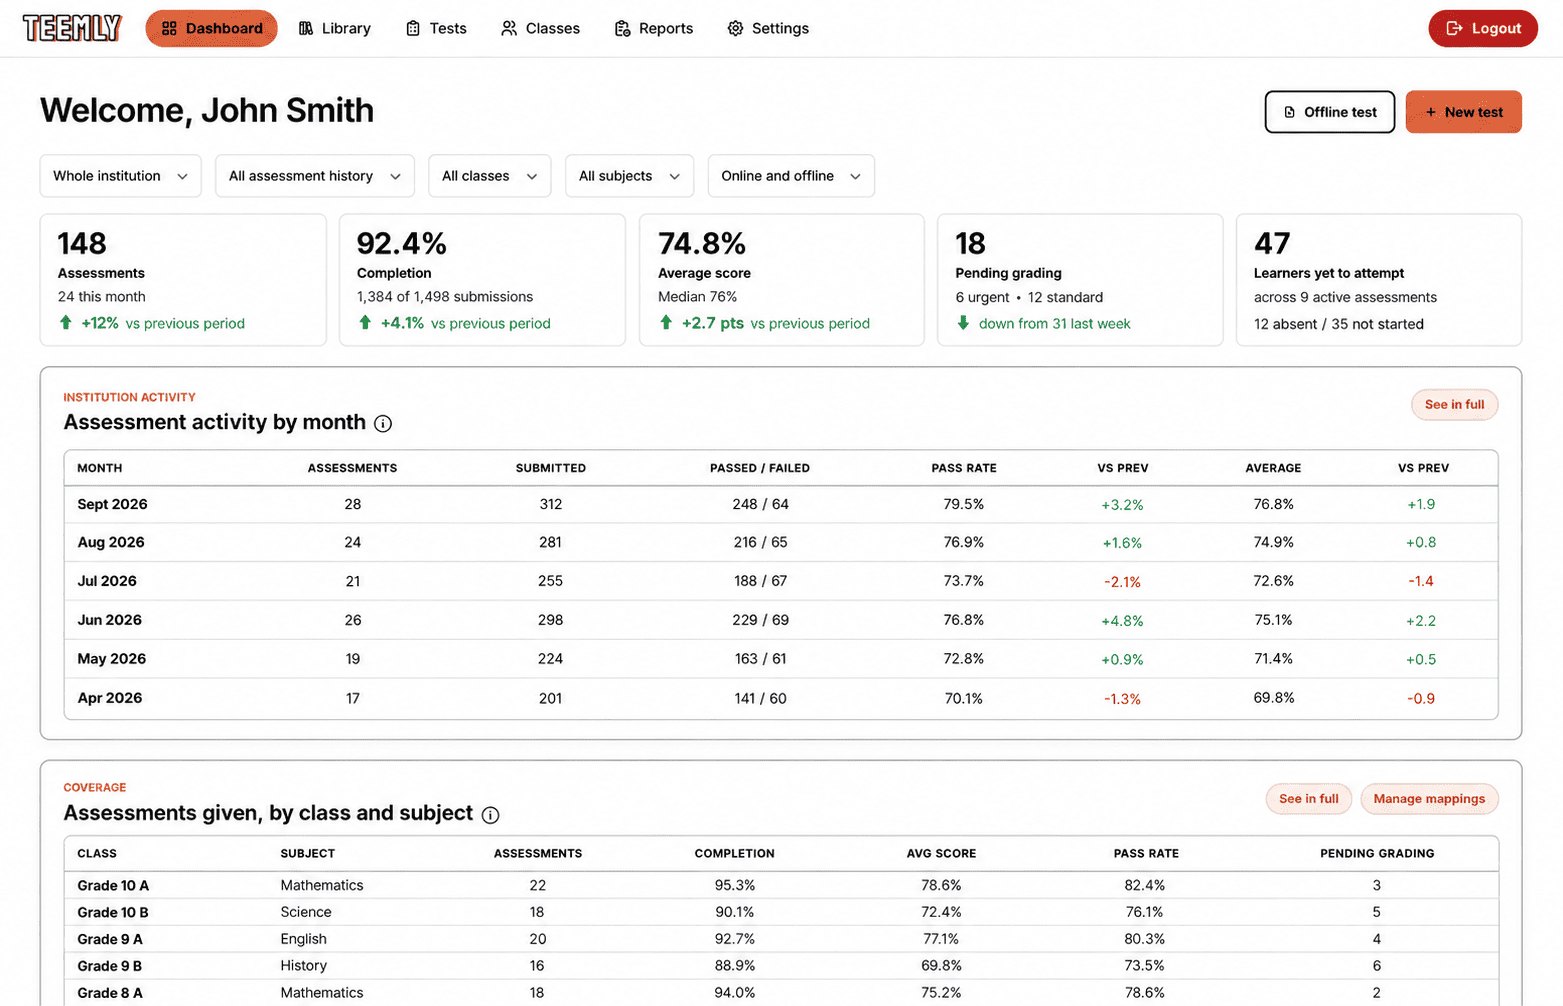The image size is (1563, 1006).
Task: Click the 74.8% Average score card
Action: (x=782, y=280)
